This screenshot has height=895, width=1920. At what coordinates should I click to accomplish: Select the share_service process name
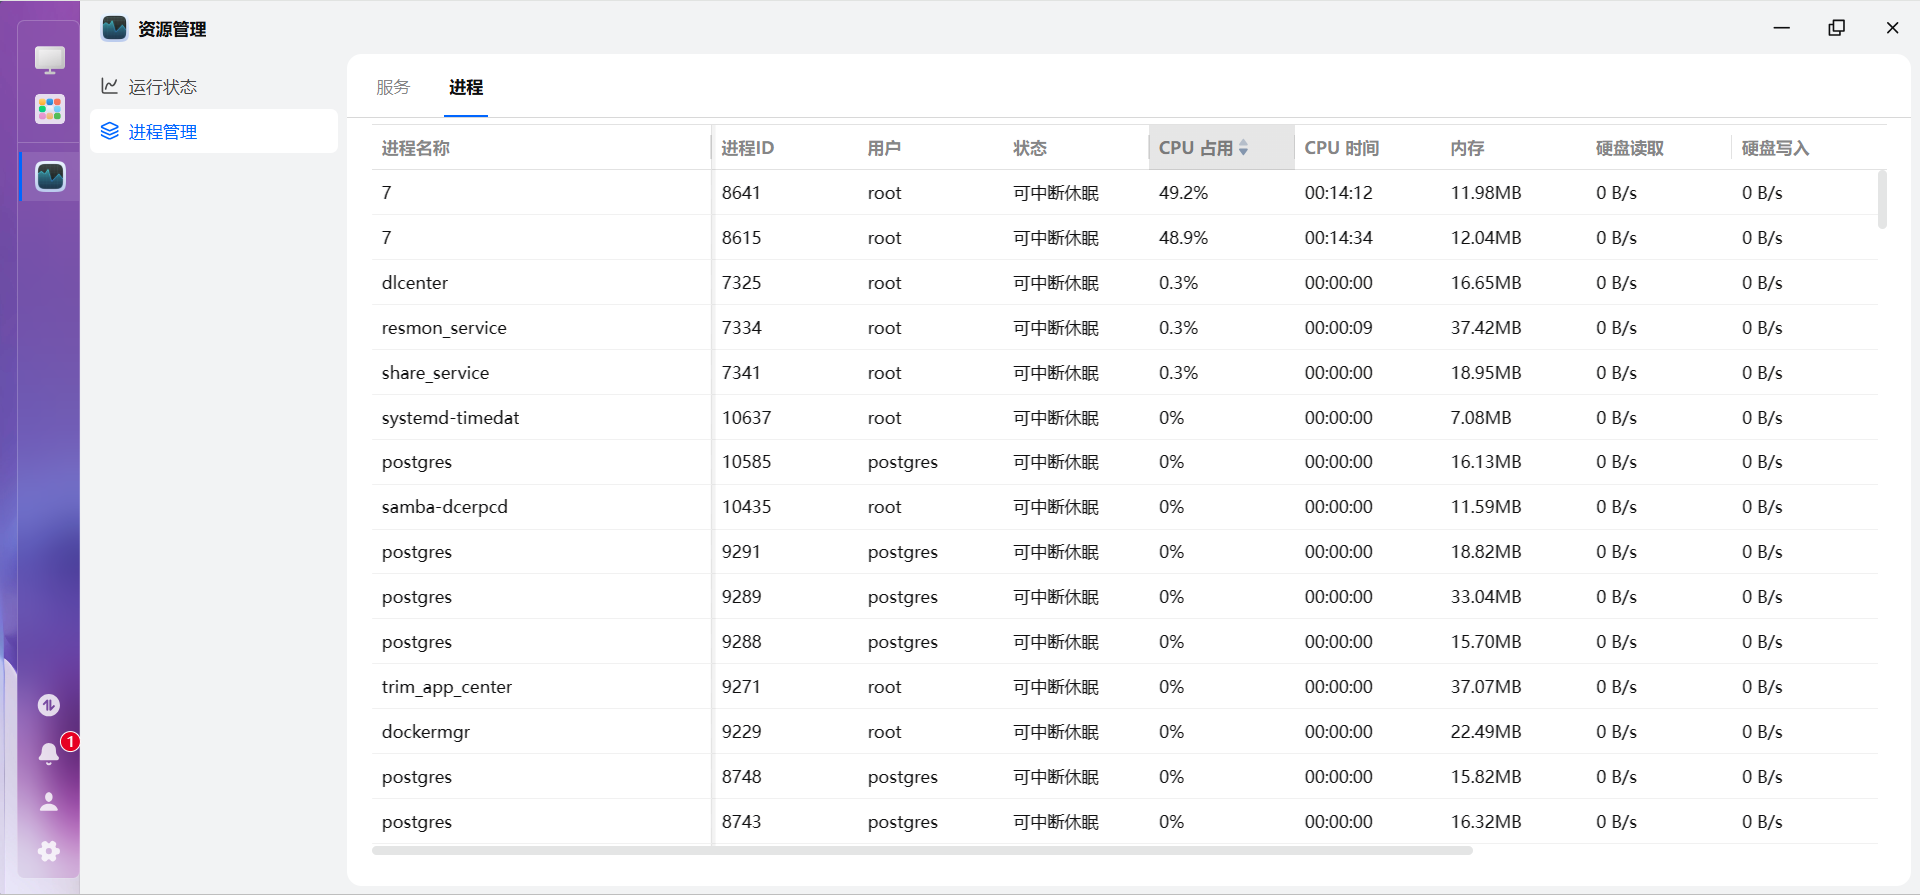point(435,373)
